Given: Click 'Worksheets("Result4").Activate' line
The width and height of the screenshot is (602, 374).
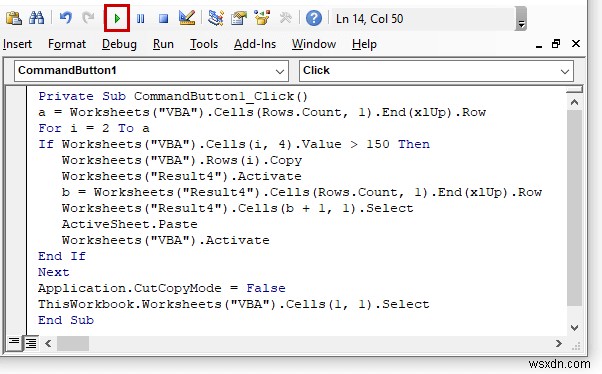Looking at the screenshot, I should (x=182, y=176).
